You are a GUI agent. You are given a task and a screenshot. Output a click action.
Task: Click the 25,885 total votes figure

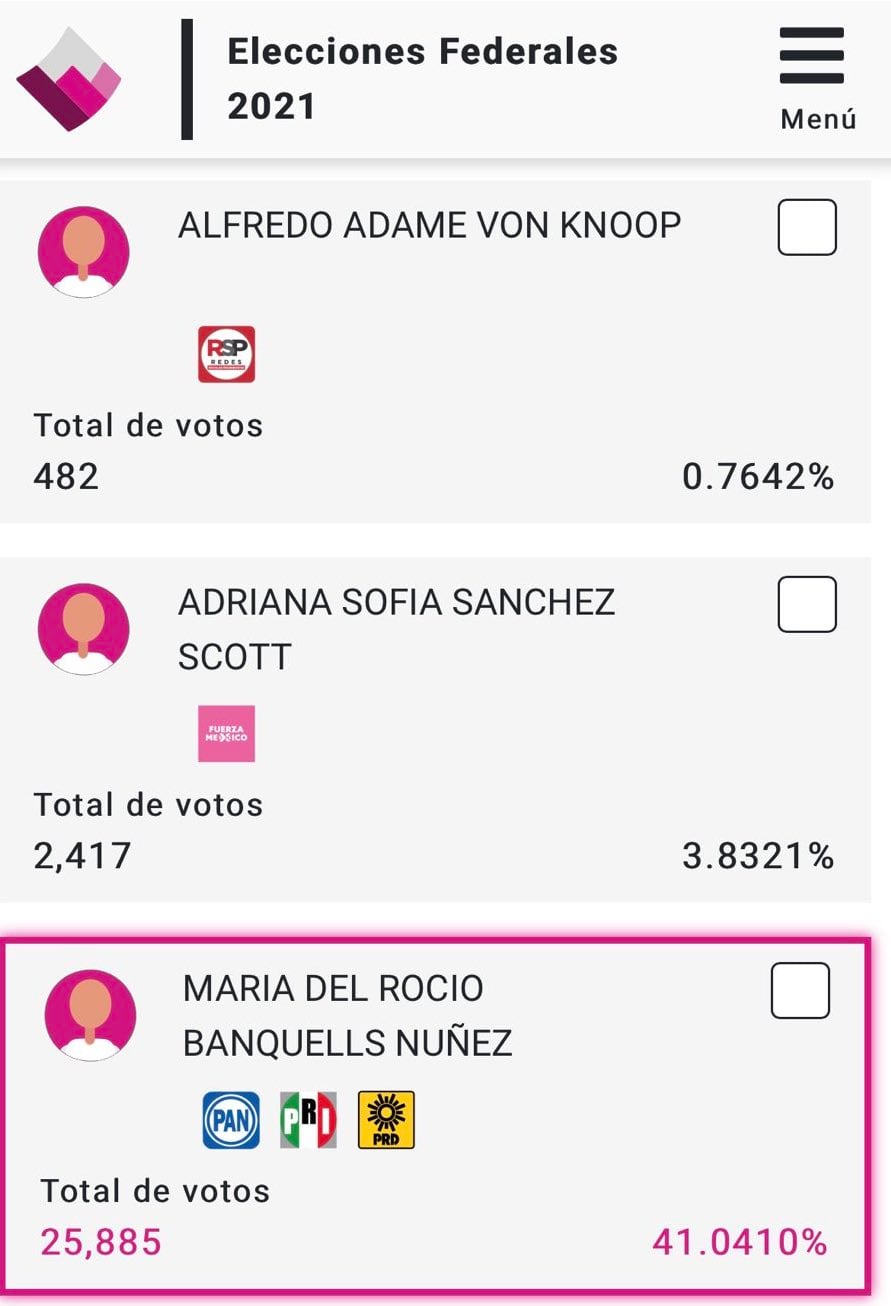click(x=101, y=1242)
